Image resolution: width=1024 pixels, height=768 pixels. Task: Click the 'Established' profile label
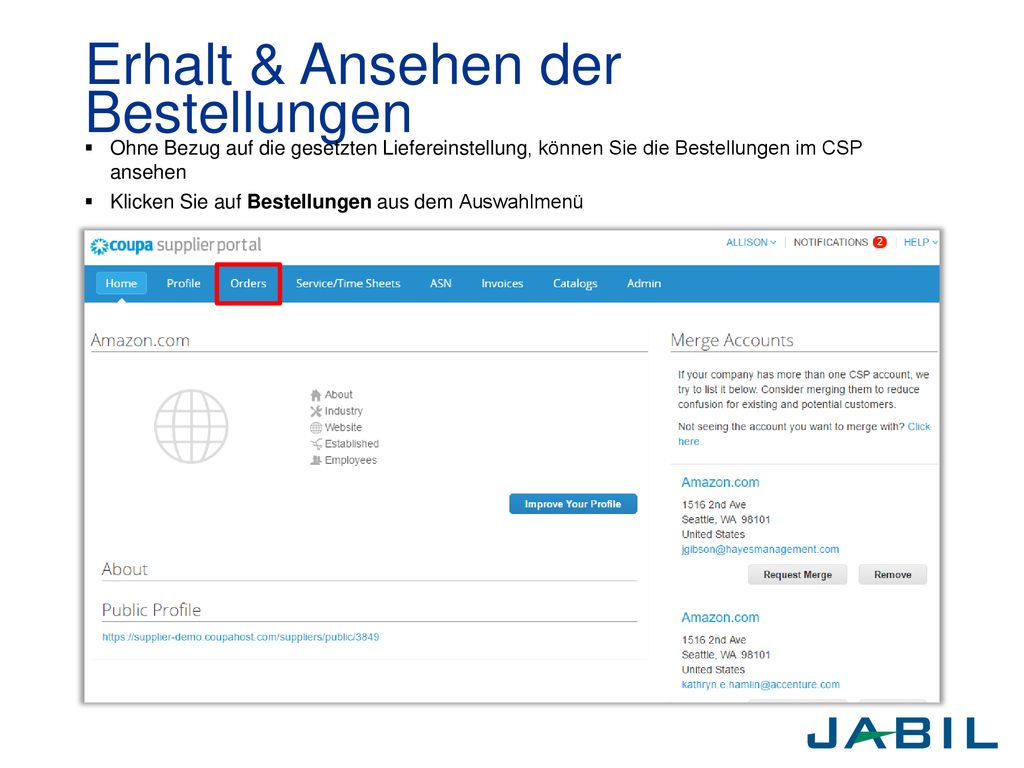[x=352, y=444]
